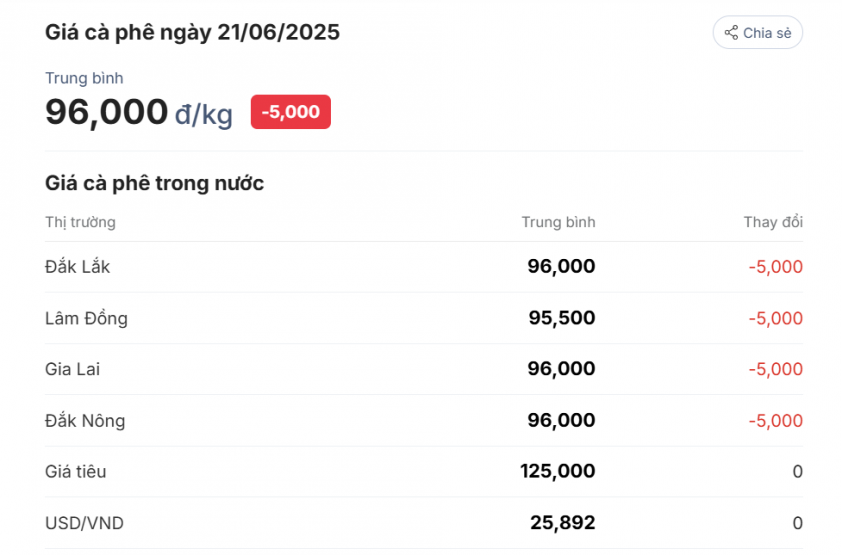Choose the Gia Lai market row
This screenshot has height=555, width=842.
72,369
